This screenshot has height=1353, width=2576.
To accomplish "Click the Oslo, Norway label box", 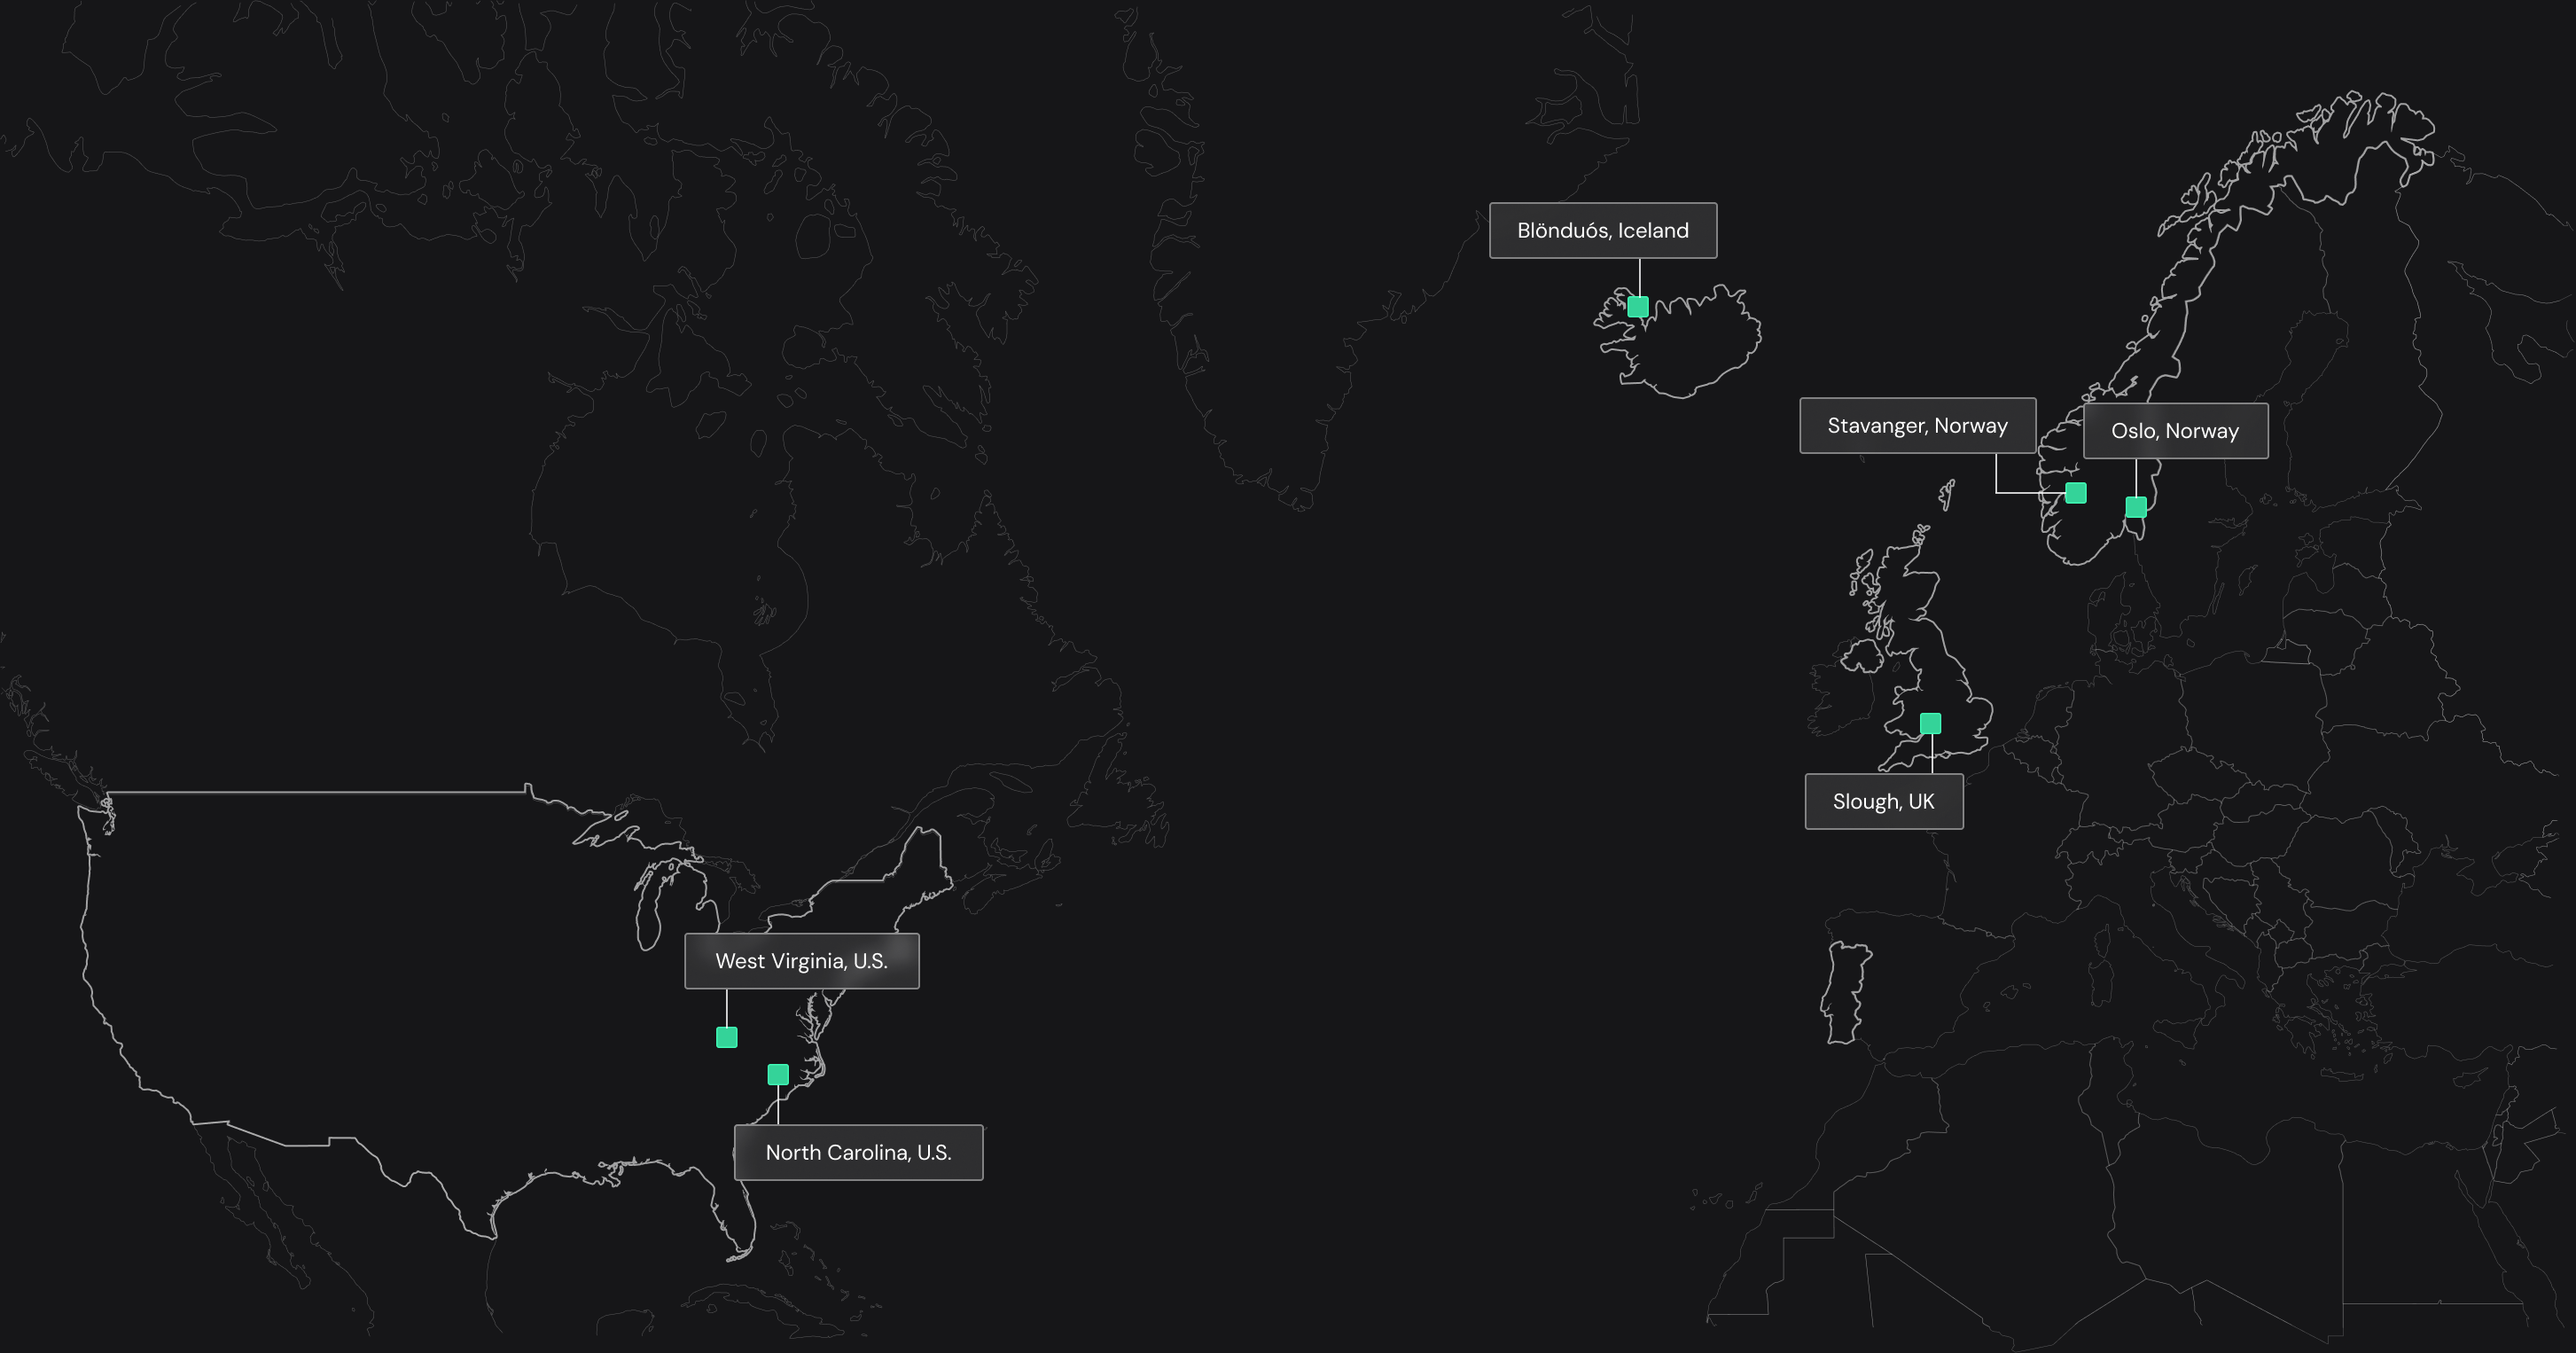I will [2175, 431].
